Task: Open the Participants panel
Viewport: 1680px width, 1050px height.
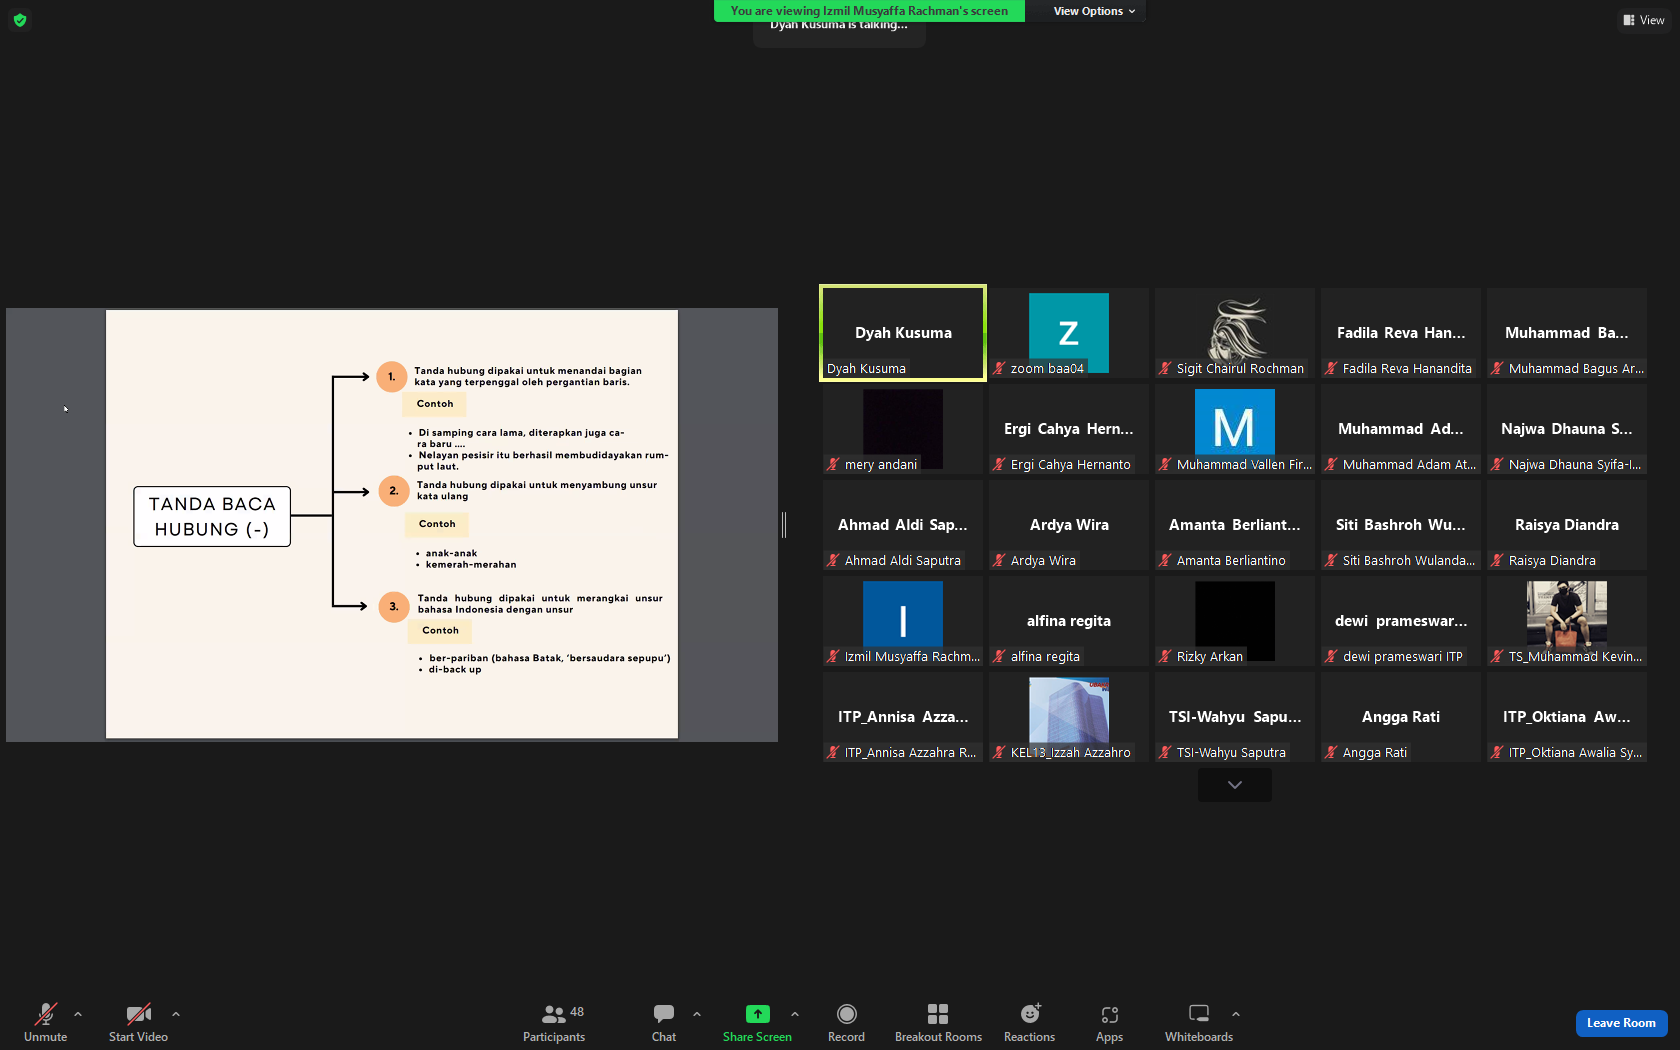Action: [554, 1022]
